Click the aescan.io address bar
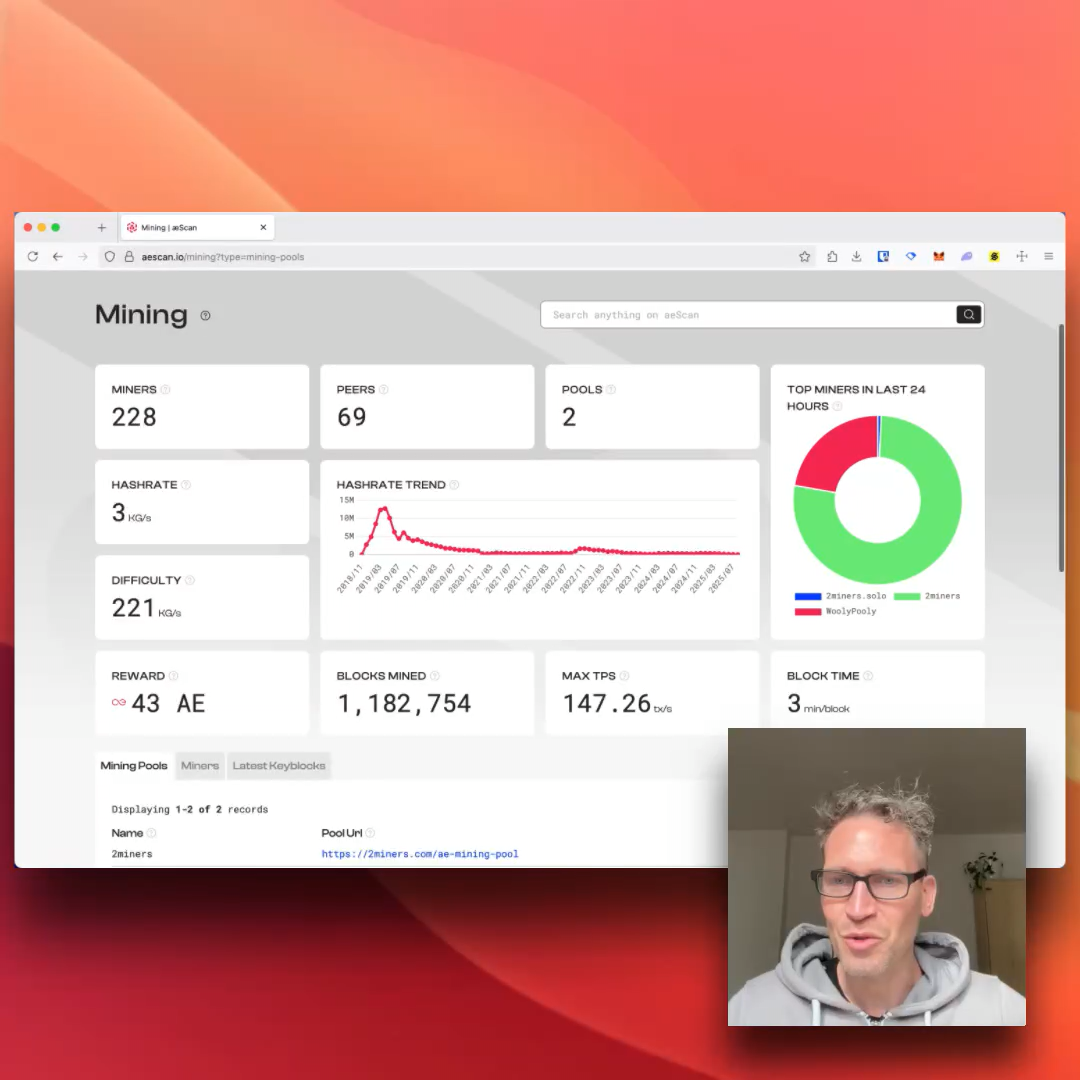 click(455, 256)
